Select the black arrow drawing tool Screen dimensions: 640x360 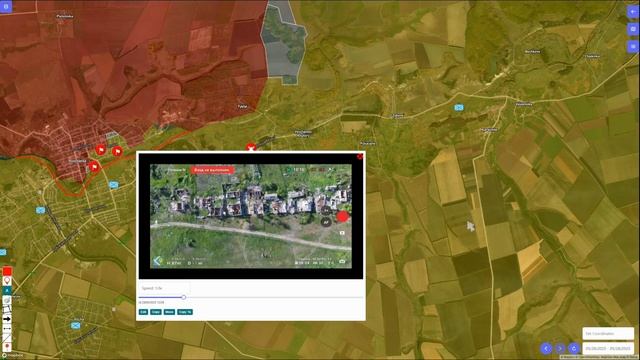(7, 319)
